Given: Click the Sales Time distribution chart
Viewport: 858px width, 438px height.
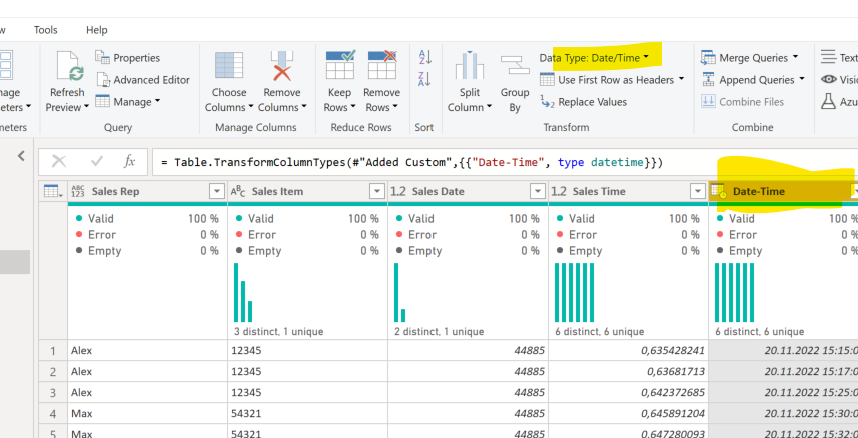Looking at the screenshot, I should tap(574, 292).
